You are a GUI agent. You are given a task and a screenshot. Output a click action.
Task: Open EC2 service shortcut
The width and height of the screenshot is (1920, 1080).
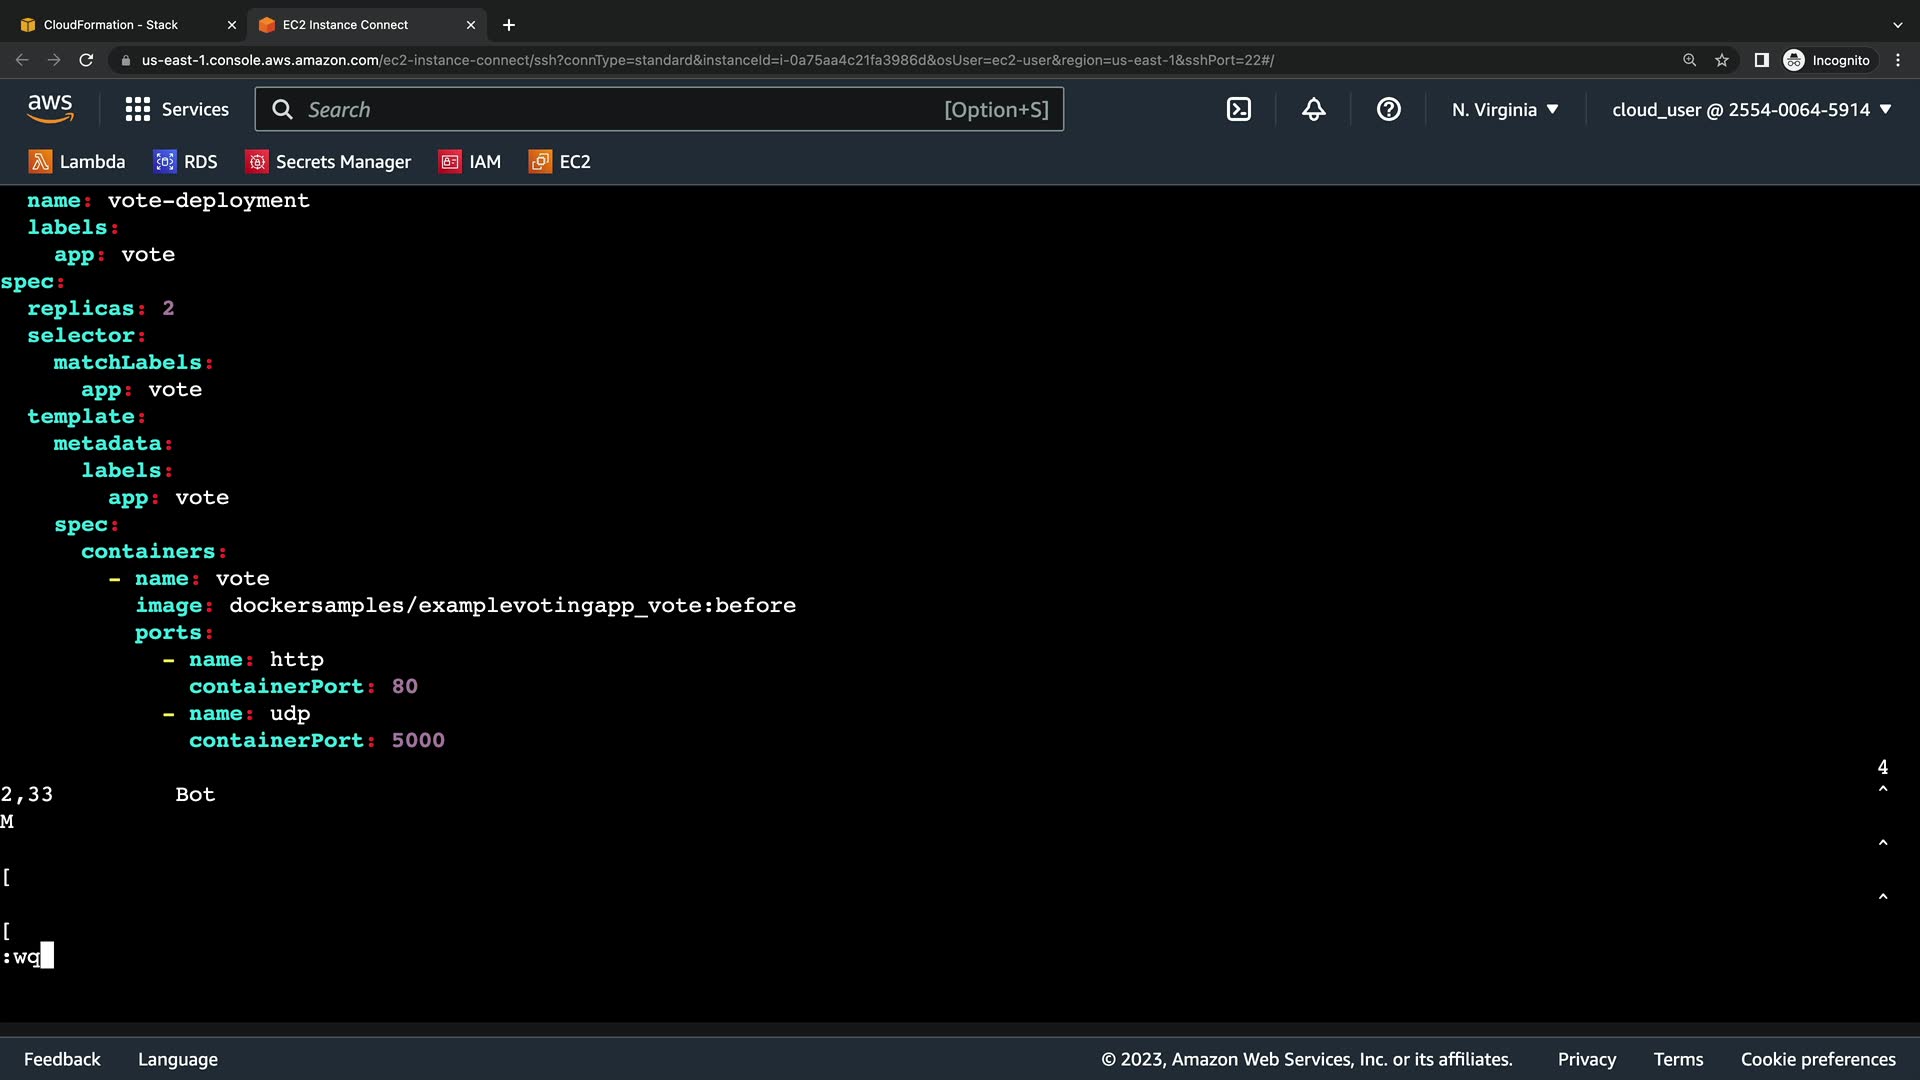[559, 162]
